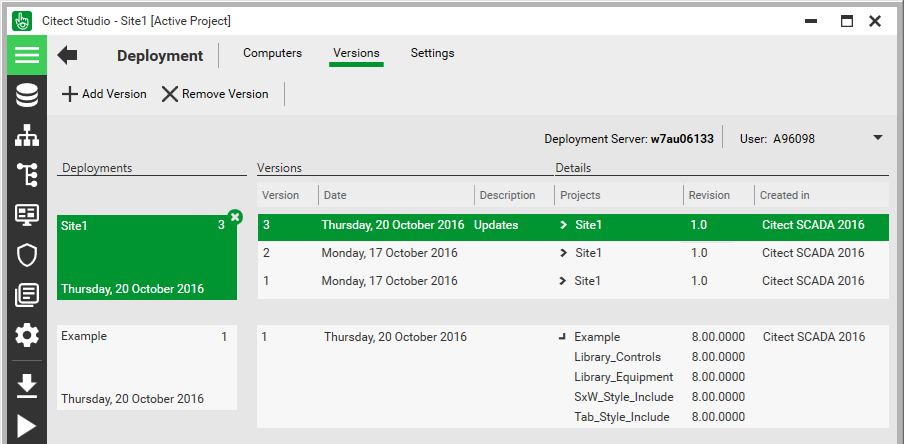Viewport: 904px width, 444px height.
Task: Expand Site1 projects in version 2 row
Action: [x=565, y=253]
